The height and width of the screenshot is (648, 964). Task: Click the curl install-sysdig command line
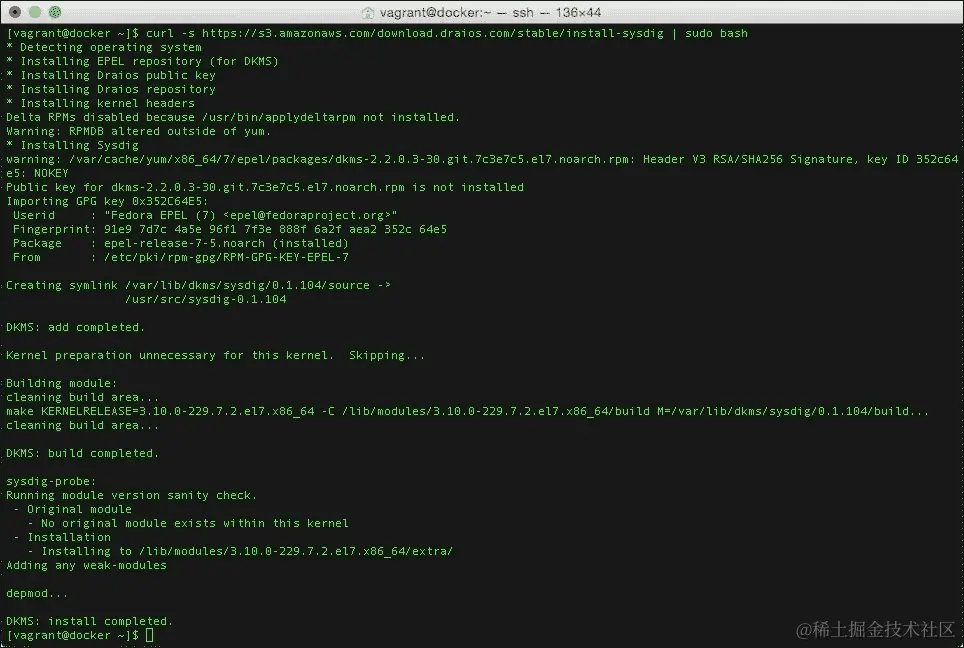377,33
